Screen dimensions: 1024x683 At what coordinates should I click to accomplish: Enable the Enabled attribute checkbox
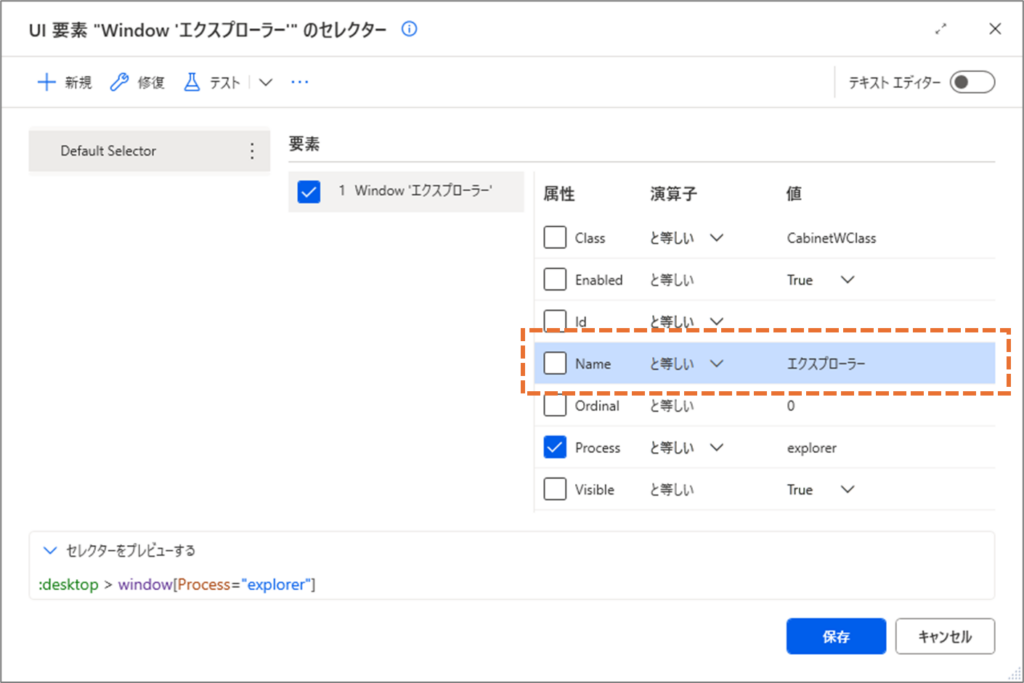[x=554, y=279]
